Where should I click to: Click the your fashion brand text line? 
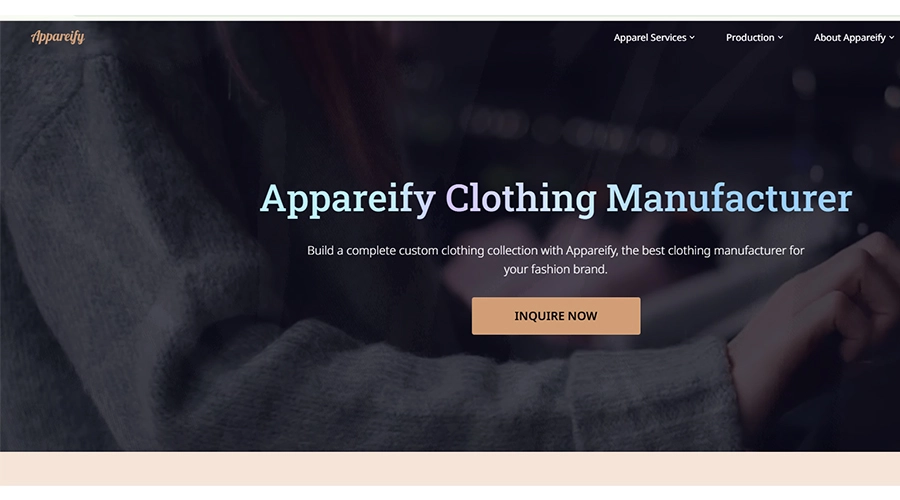(556, 269)
